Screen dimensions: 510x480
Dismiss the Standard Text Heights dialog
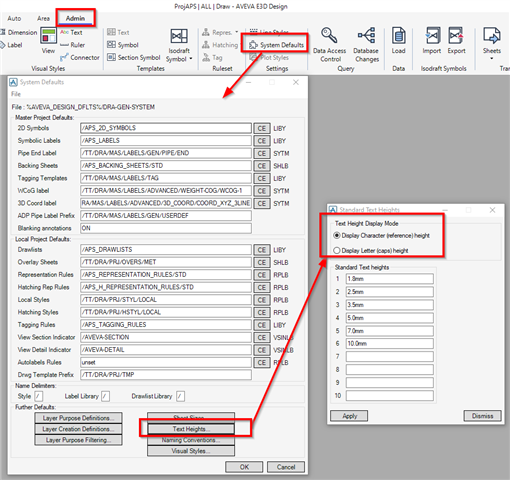(x=482, y=416)
